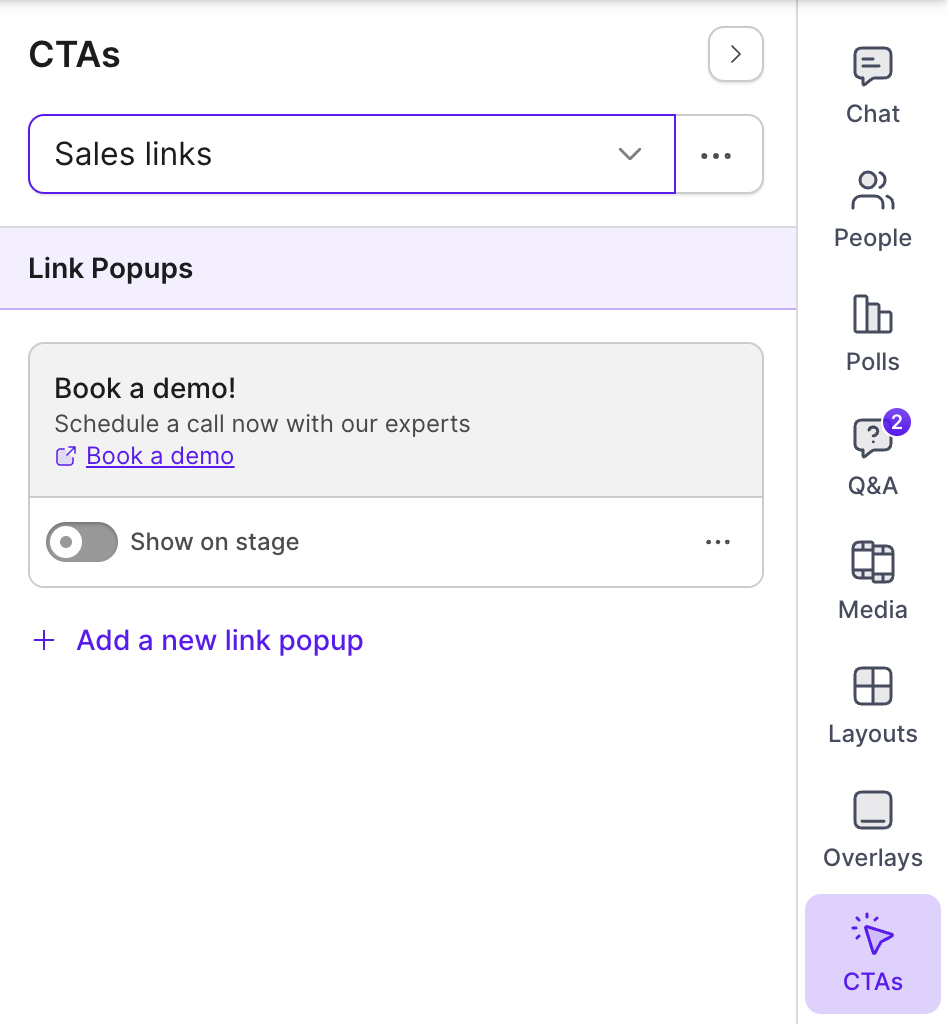Open more options beside Sales links
Screen dimensions: 948x1024
pos(718,154)
